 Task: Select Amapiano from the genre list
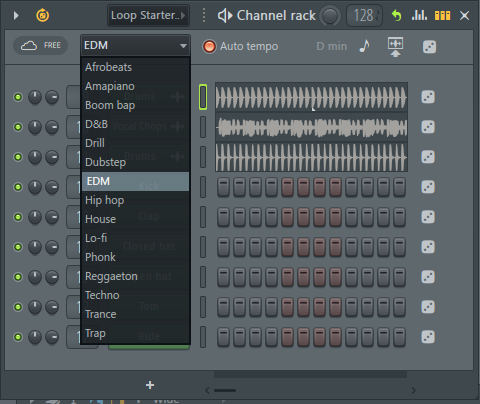(136, 86)
